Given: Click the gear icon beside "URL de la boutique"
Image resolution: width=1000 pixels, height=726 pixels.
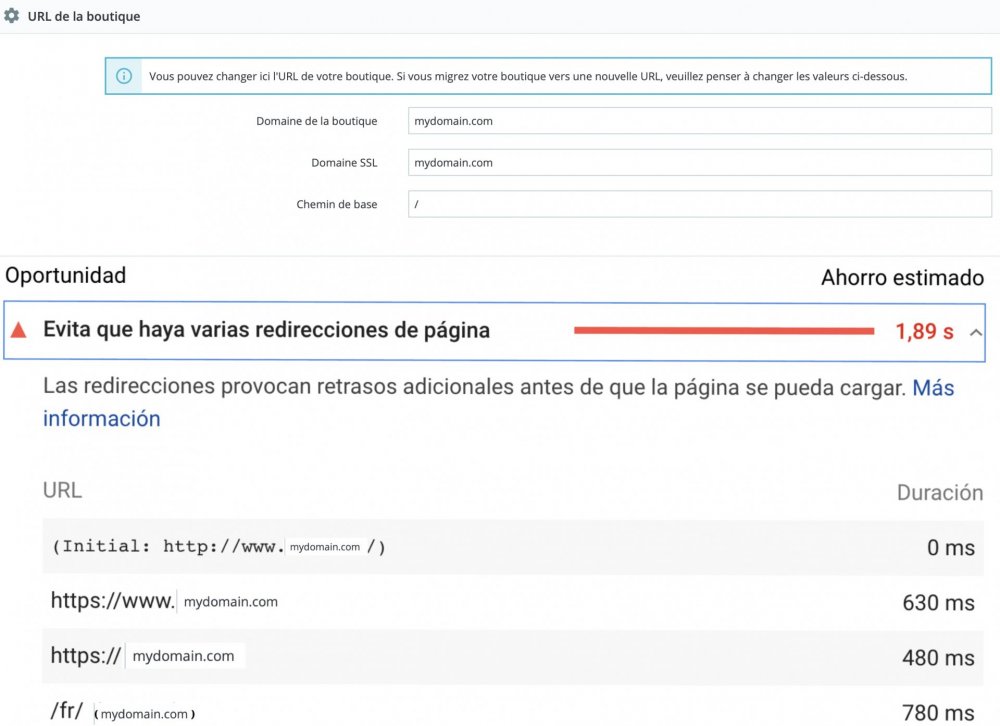Looking at the screenshot, I should click(x=12, y=15).
